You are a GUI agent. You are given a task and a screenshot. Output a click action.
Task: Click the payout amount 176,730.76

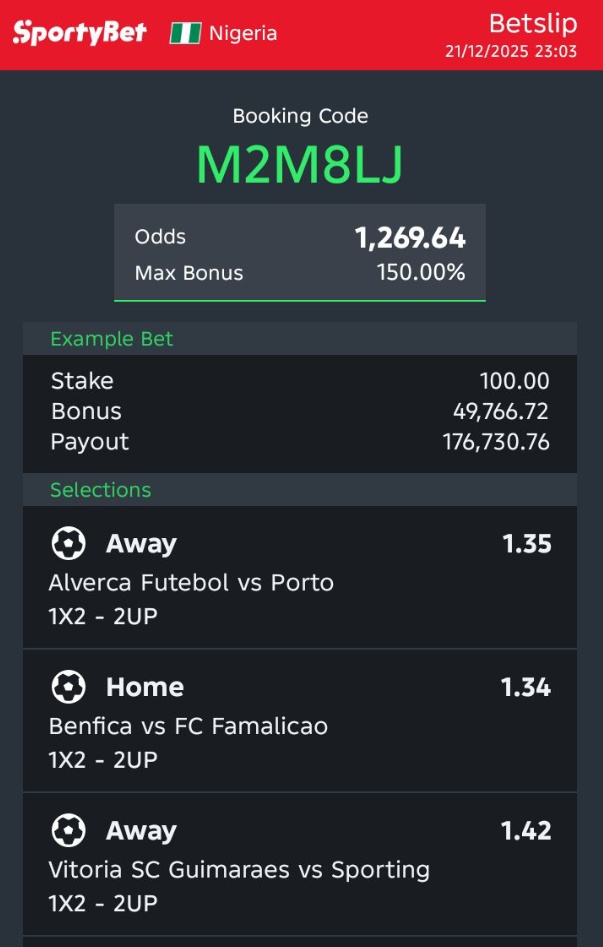pyautogui.click(x=496, y=442)
